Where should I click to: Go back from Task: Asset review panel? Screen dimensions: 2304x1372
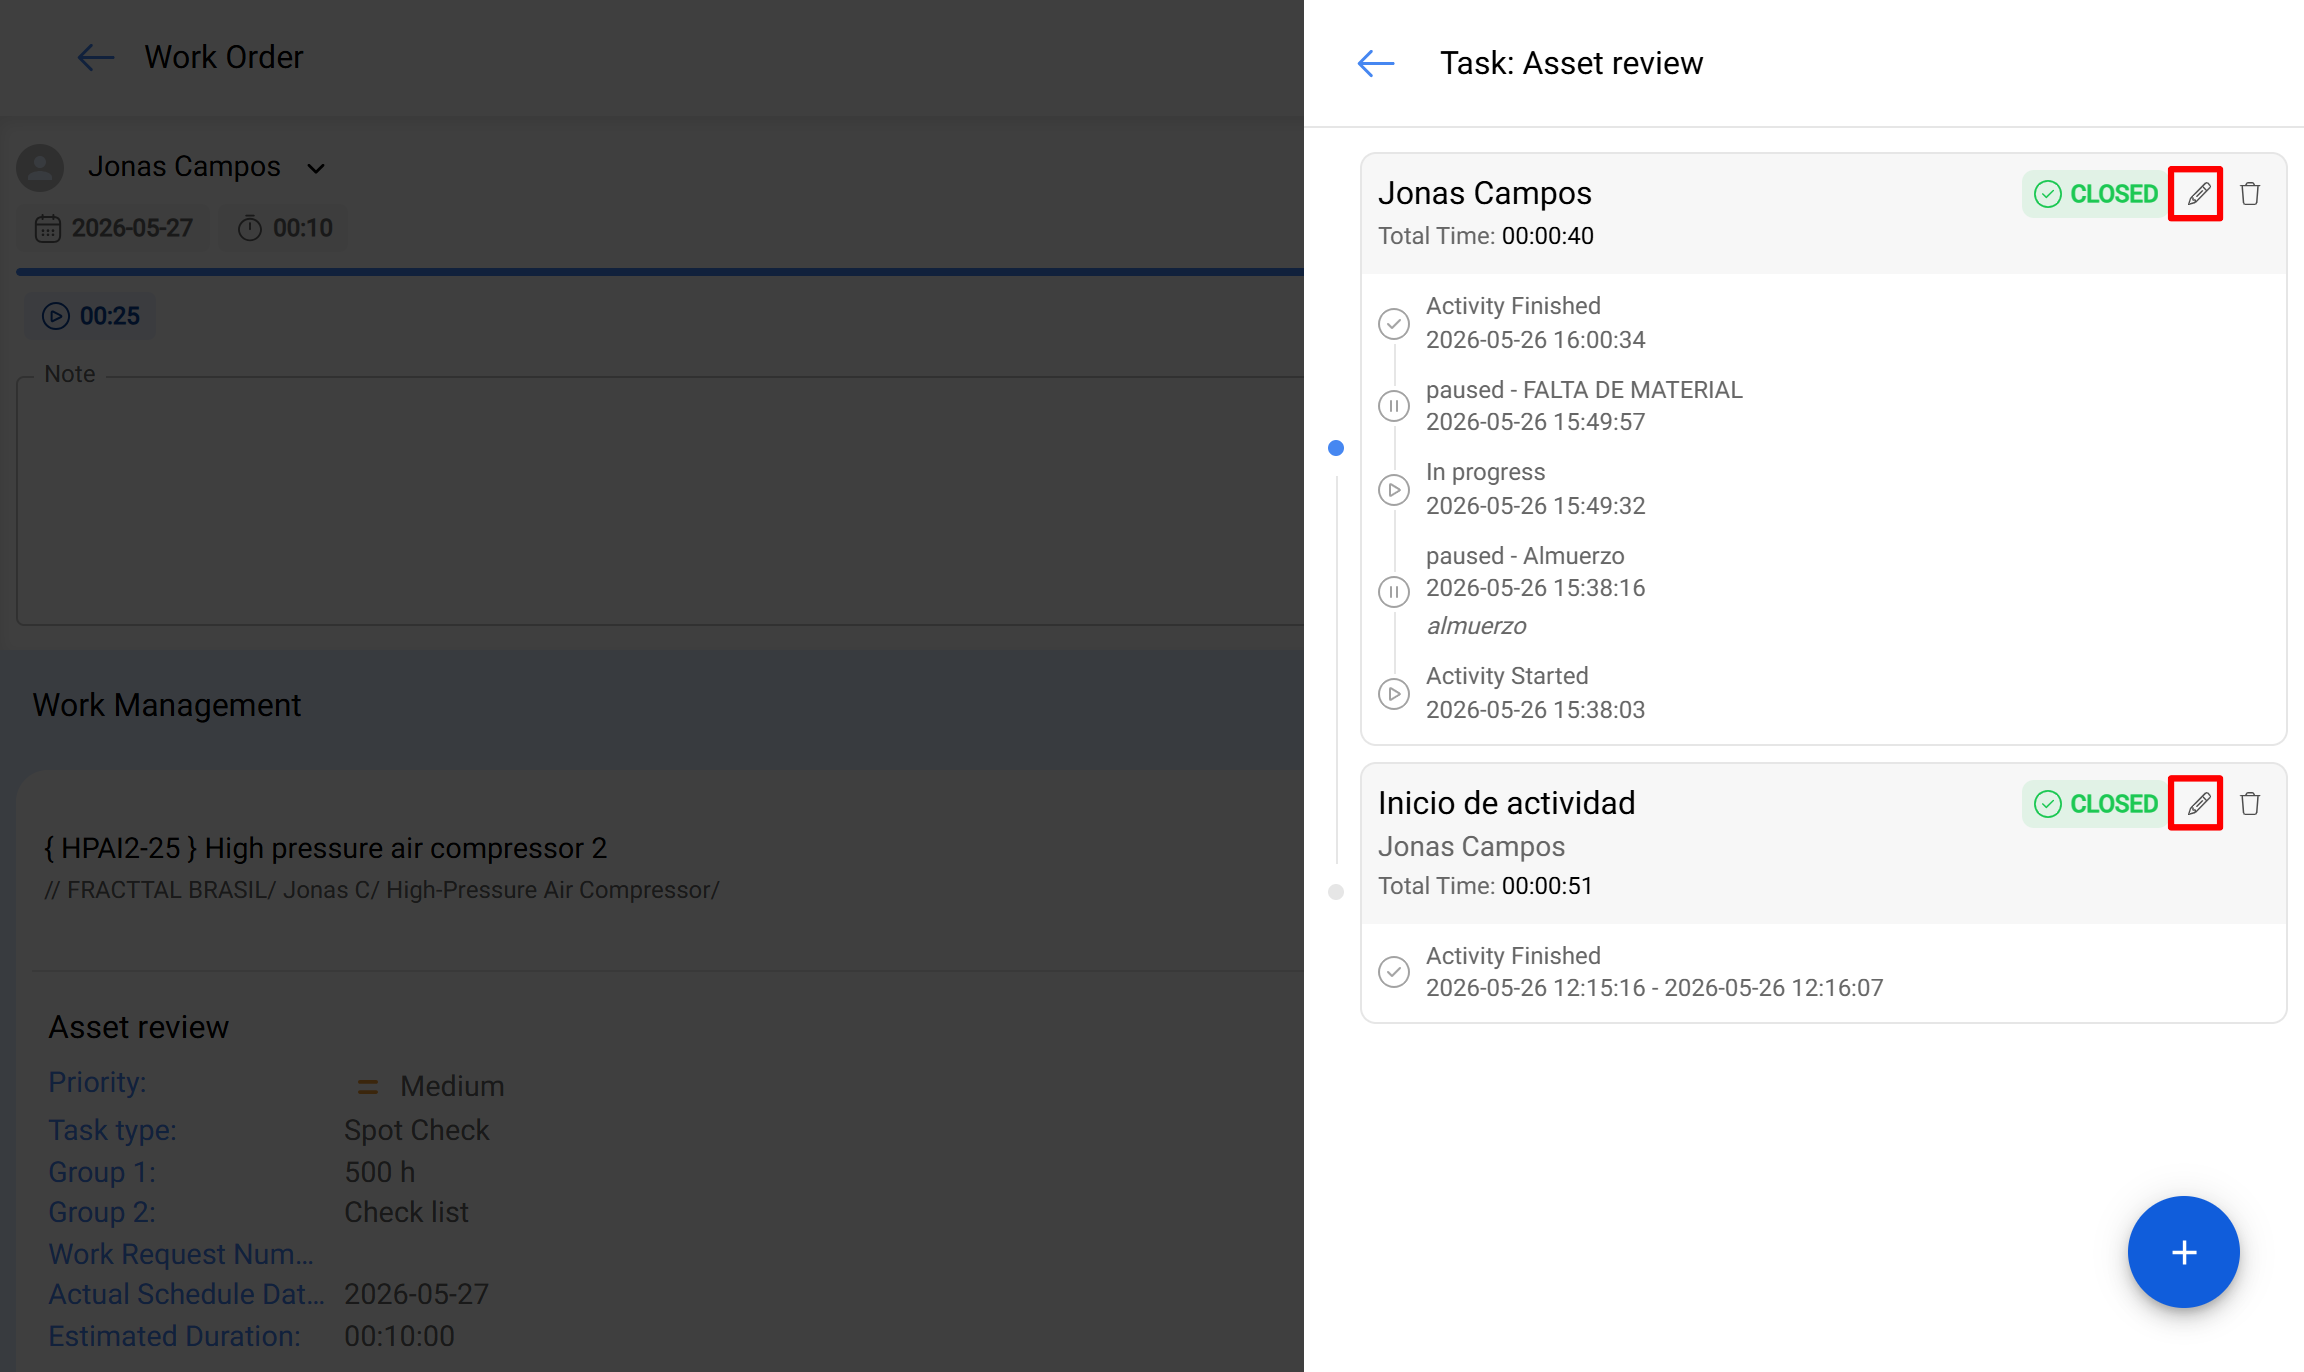1376,63
